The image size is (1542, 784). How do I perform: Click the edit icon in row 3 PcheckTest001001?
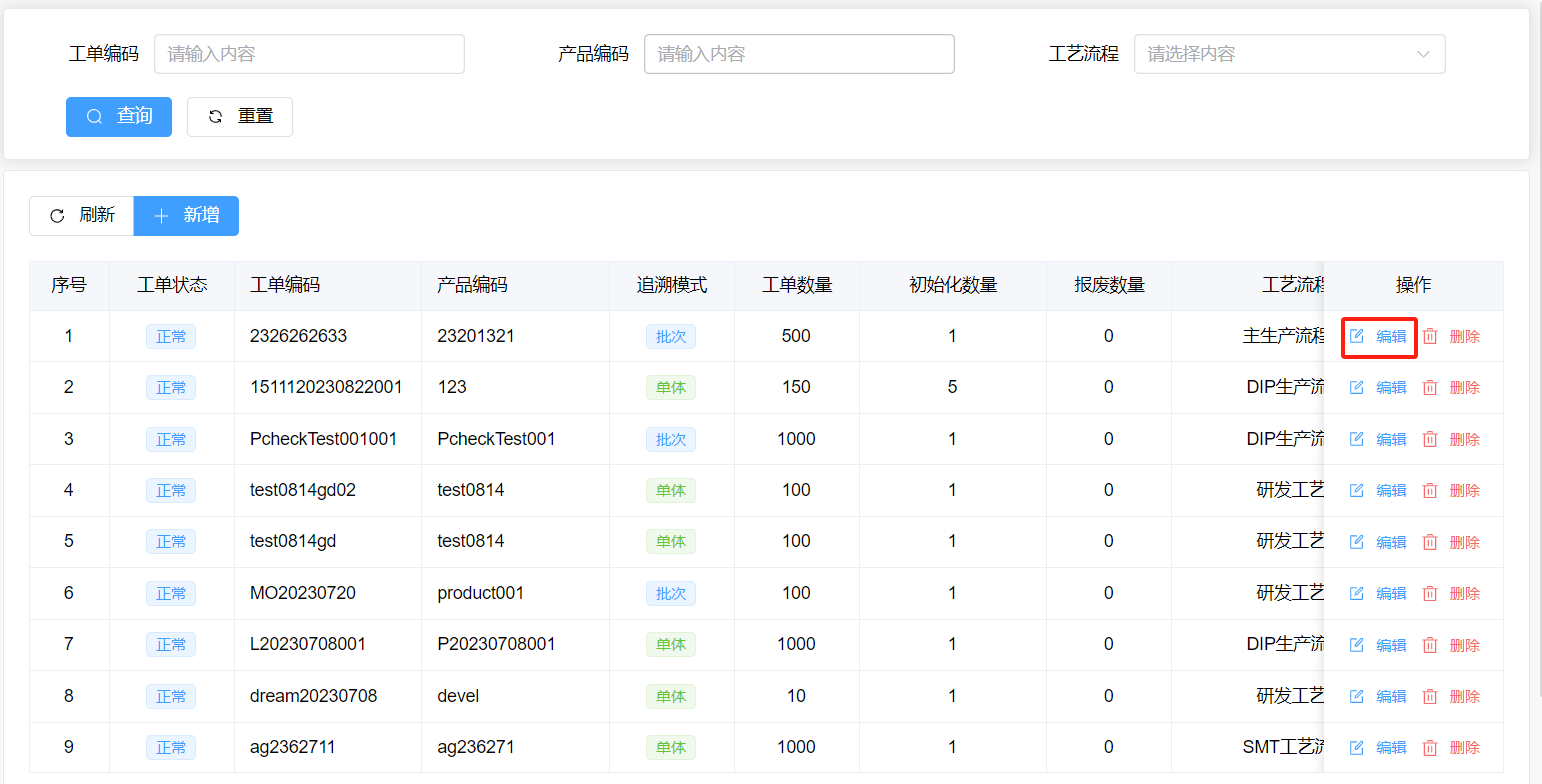(x=1357, y=439)
